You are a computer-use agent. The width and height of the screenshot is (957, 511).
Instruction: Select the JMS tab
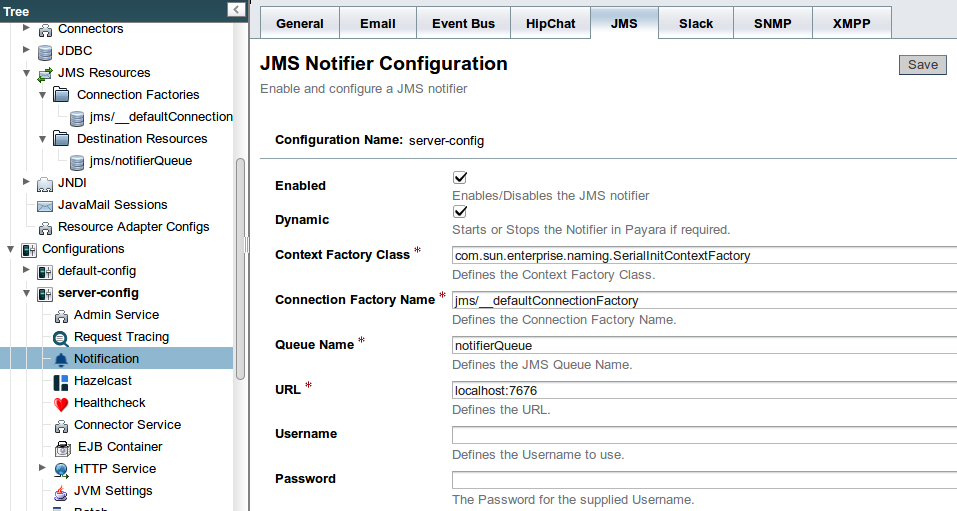[x=624, y=23]
